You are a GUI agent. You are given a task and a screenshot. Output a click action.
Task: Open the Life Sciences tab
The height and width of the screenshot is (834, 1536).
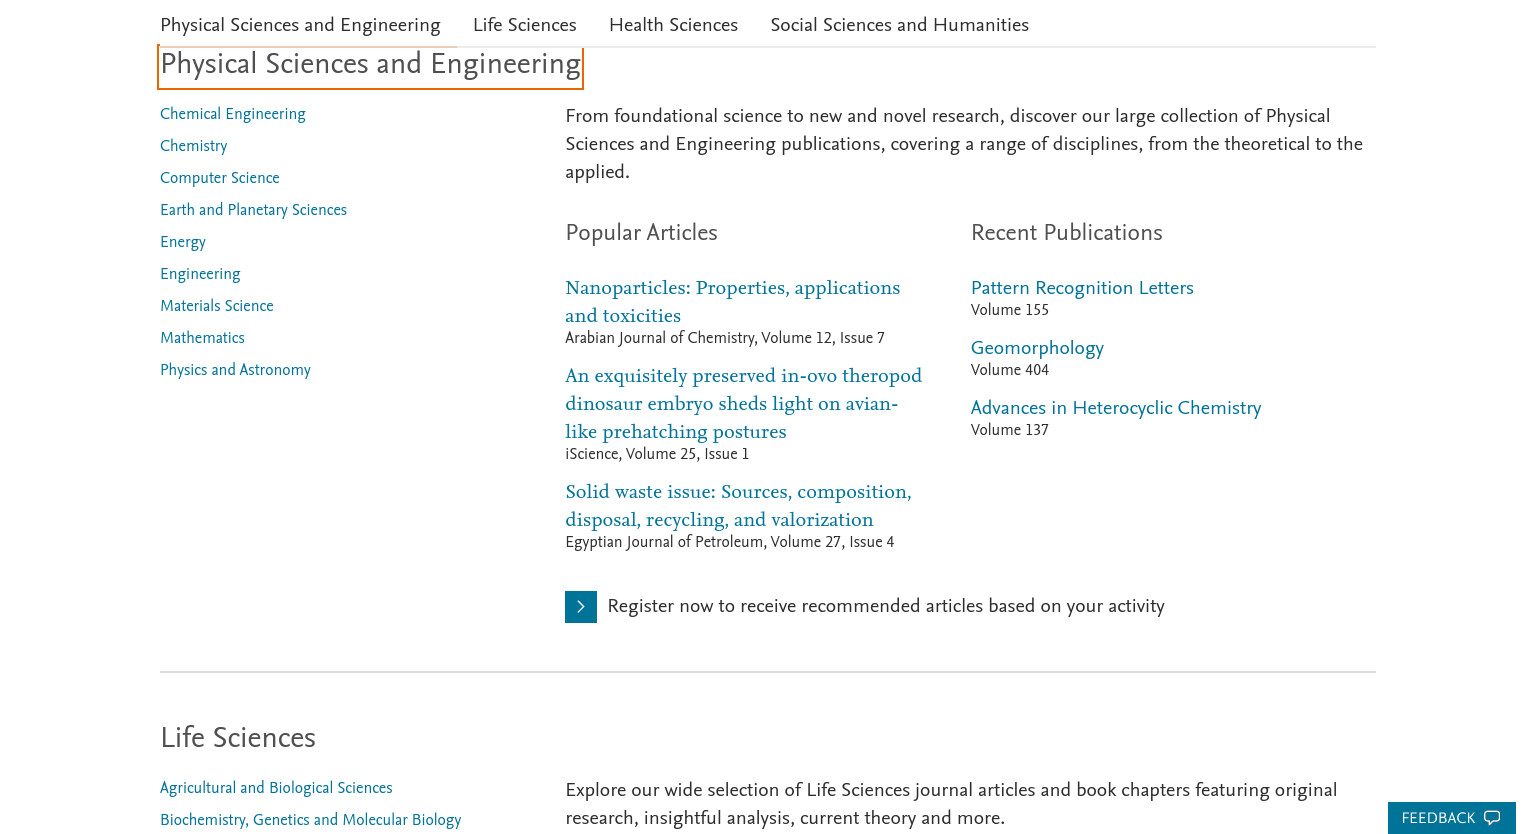tap(524, 25)
